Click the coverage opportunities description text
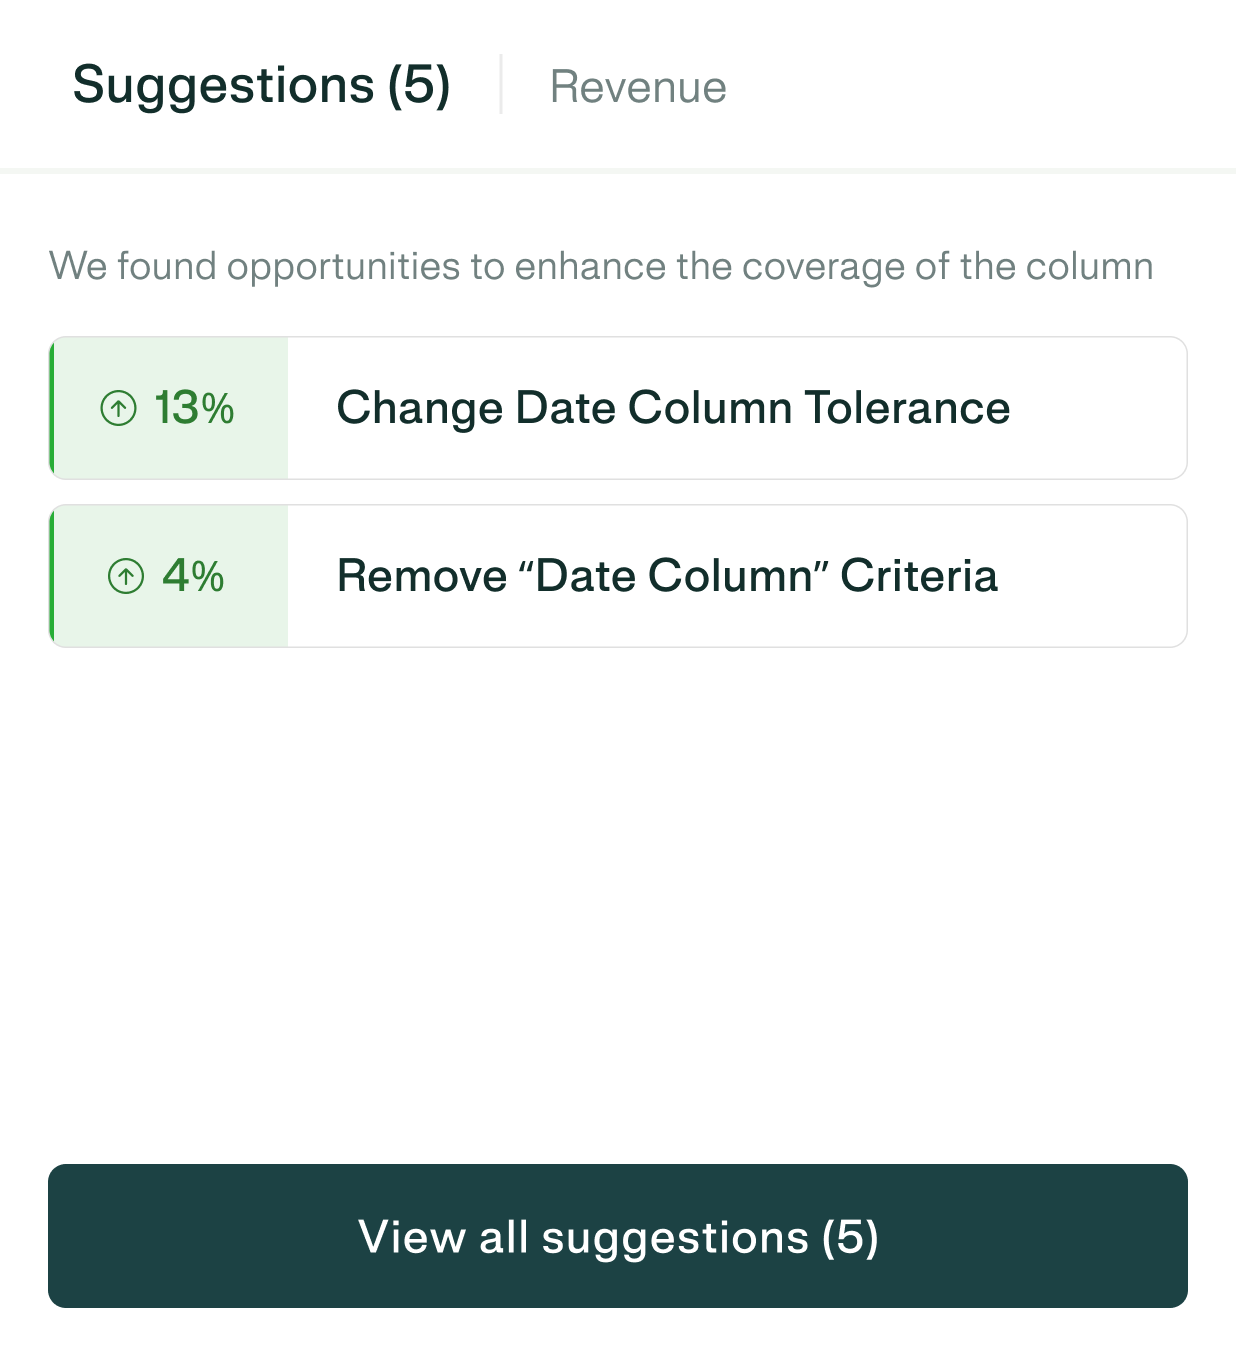 point(601,267)
